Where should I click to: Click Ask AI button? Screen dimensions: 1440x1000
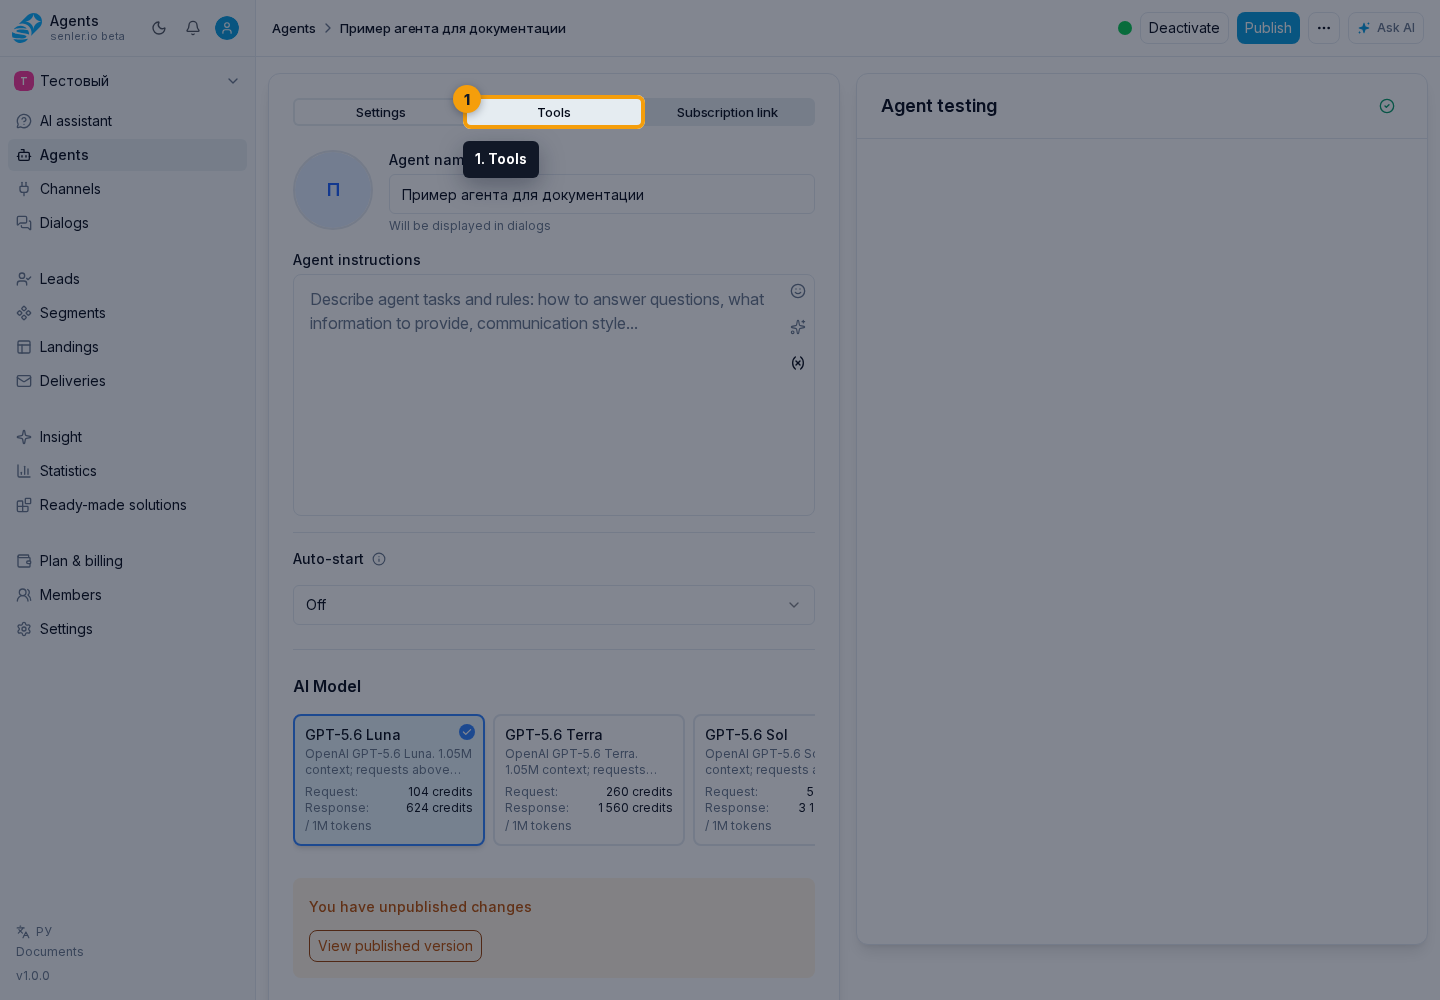pyautogui.click(x=1386, y=28)
